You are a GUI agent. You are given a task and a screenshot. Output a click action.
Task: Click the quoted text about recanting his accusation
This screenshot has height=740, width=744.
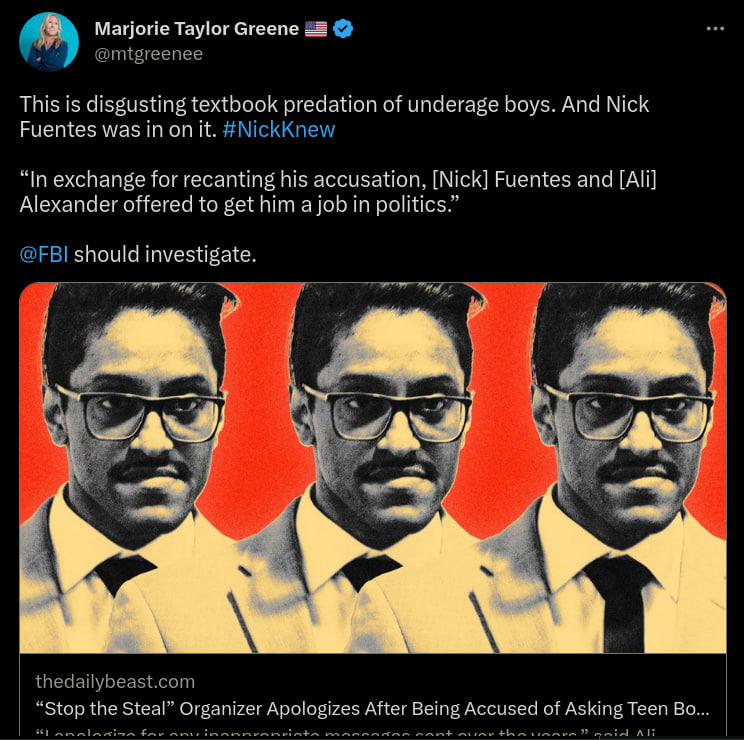pyautogui.click(x=338, y=192)
